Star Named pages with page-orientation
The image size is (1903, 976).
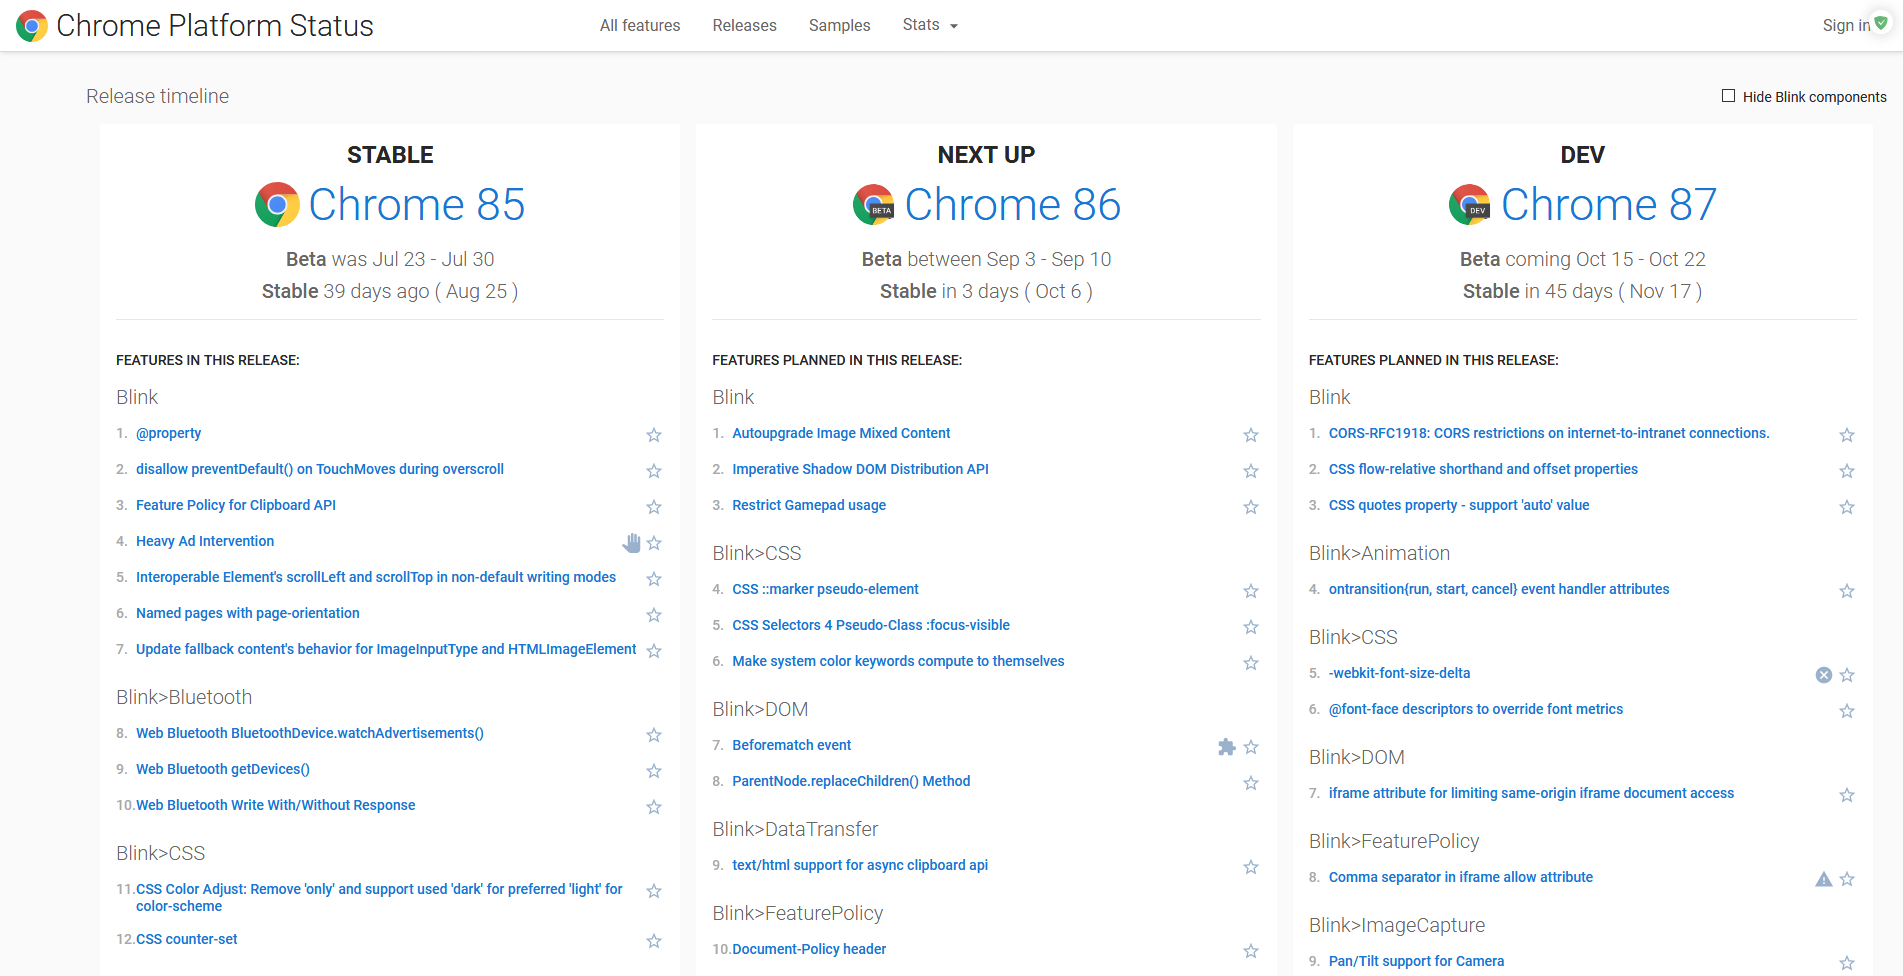654,615
